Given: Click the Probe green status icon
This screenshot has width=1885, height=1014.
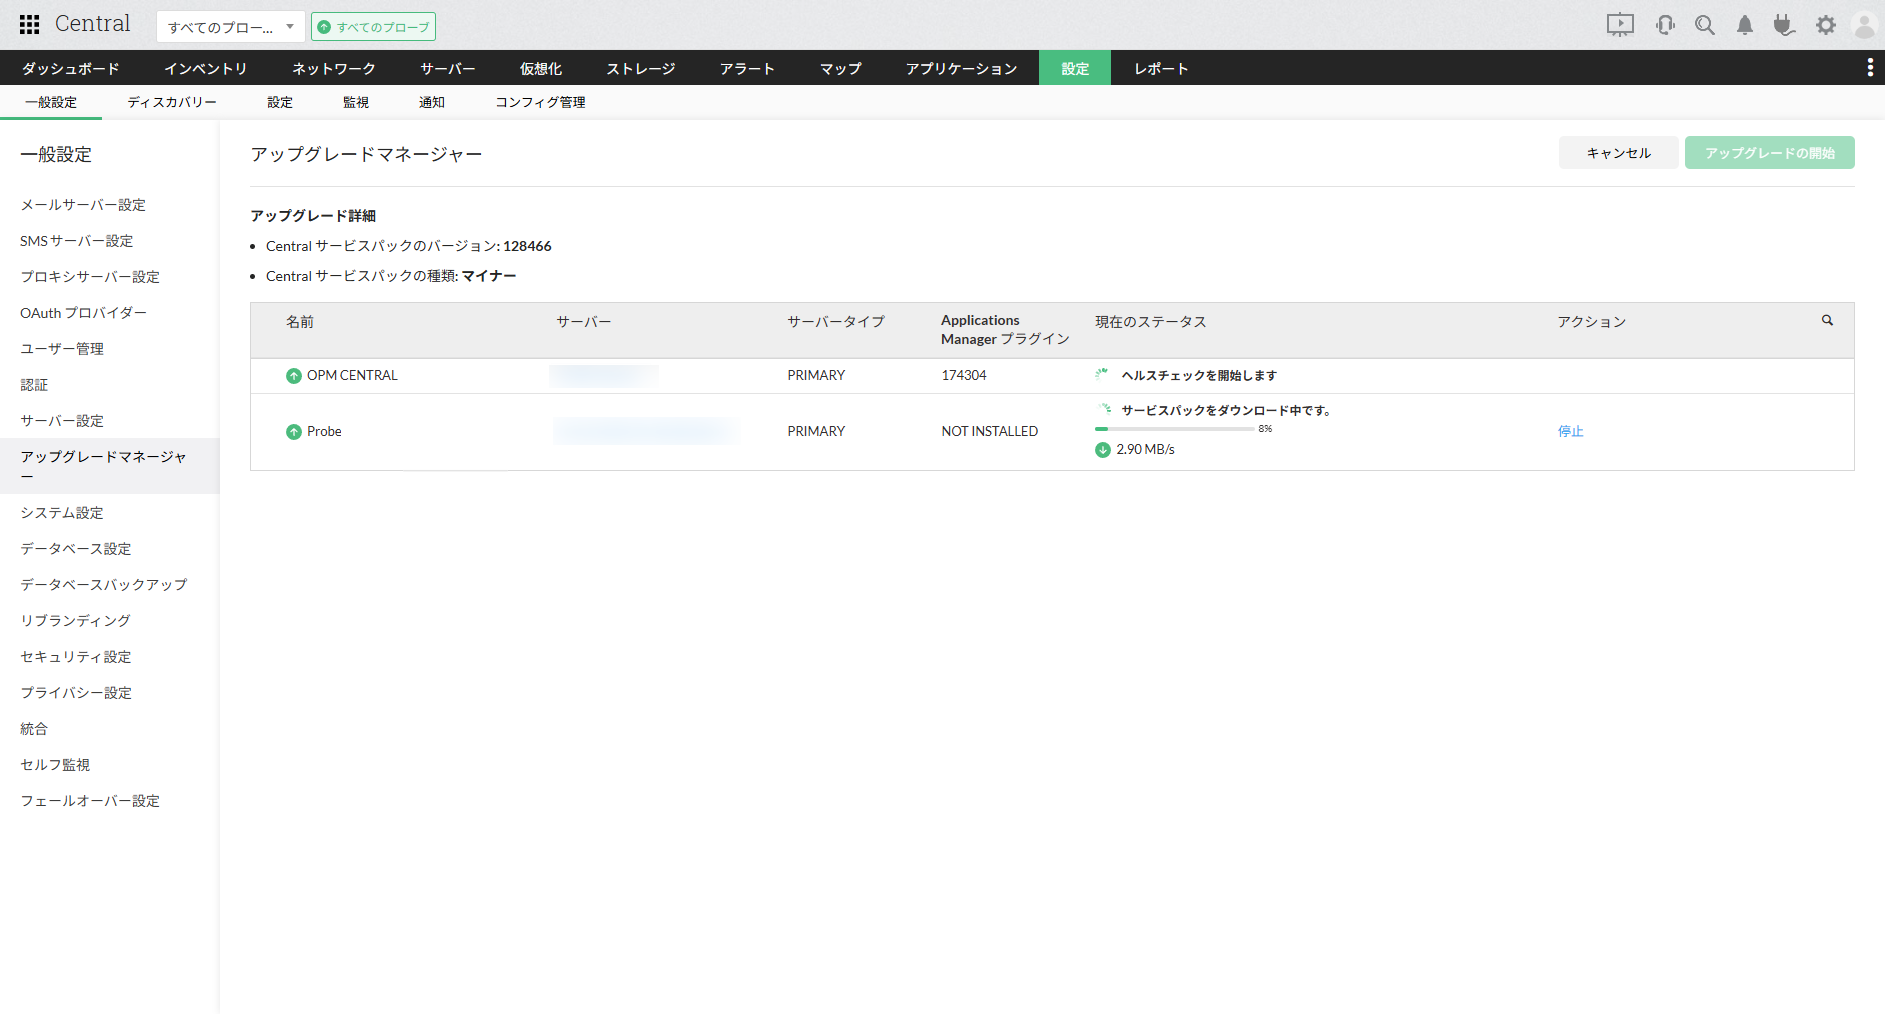Looking at the screenshot, I should pos(294,432).
